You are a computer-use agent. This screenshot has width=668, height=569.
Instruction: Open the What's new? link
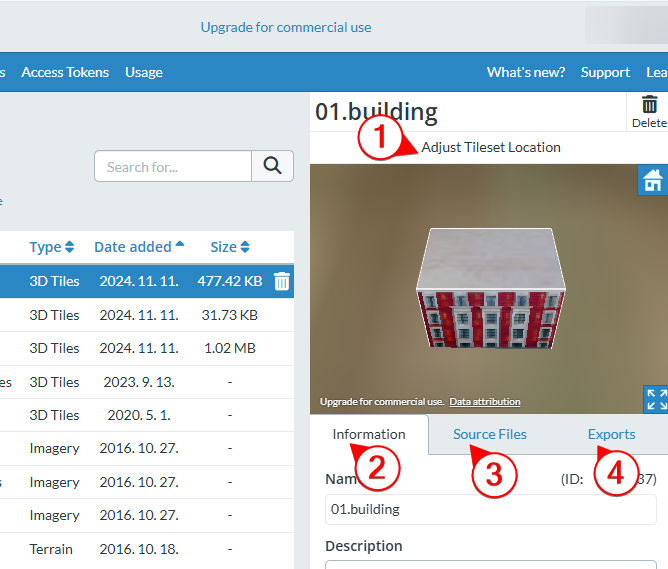526,72
